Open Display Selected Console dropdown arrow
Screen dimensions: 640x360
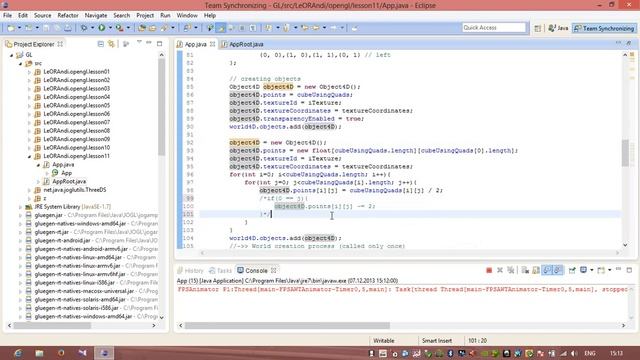tap(591, 270)
